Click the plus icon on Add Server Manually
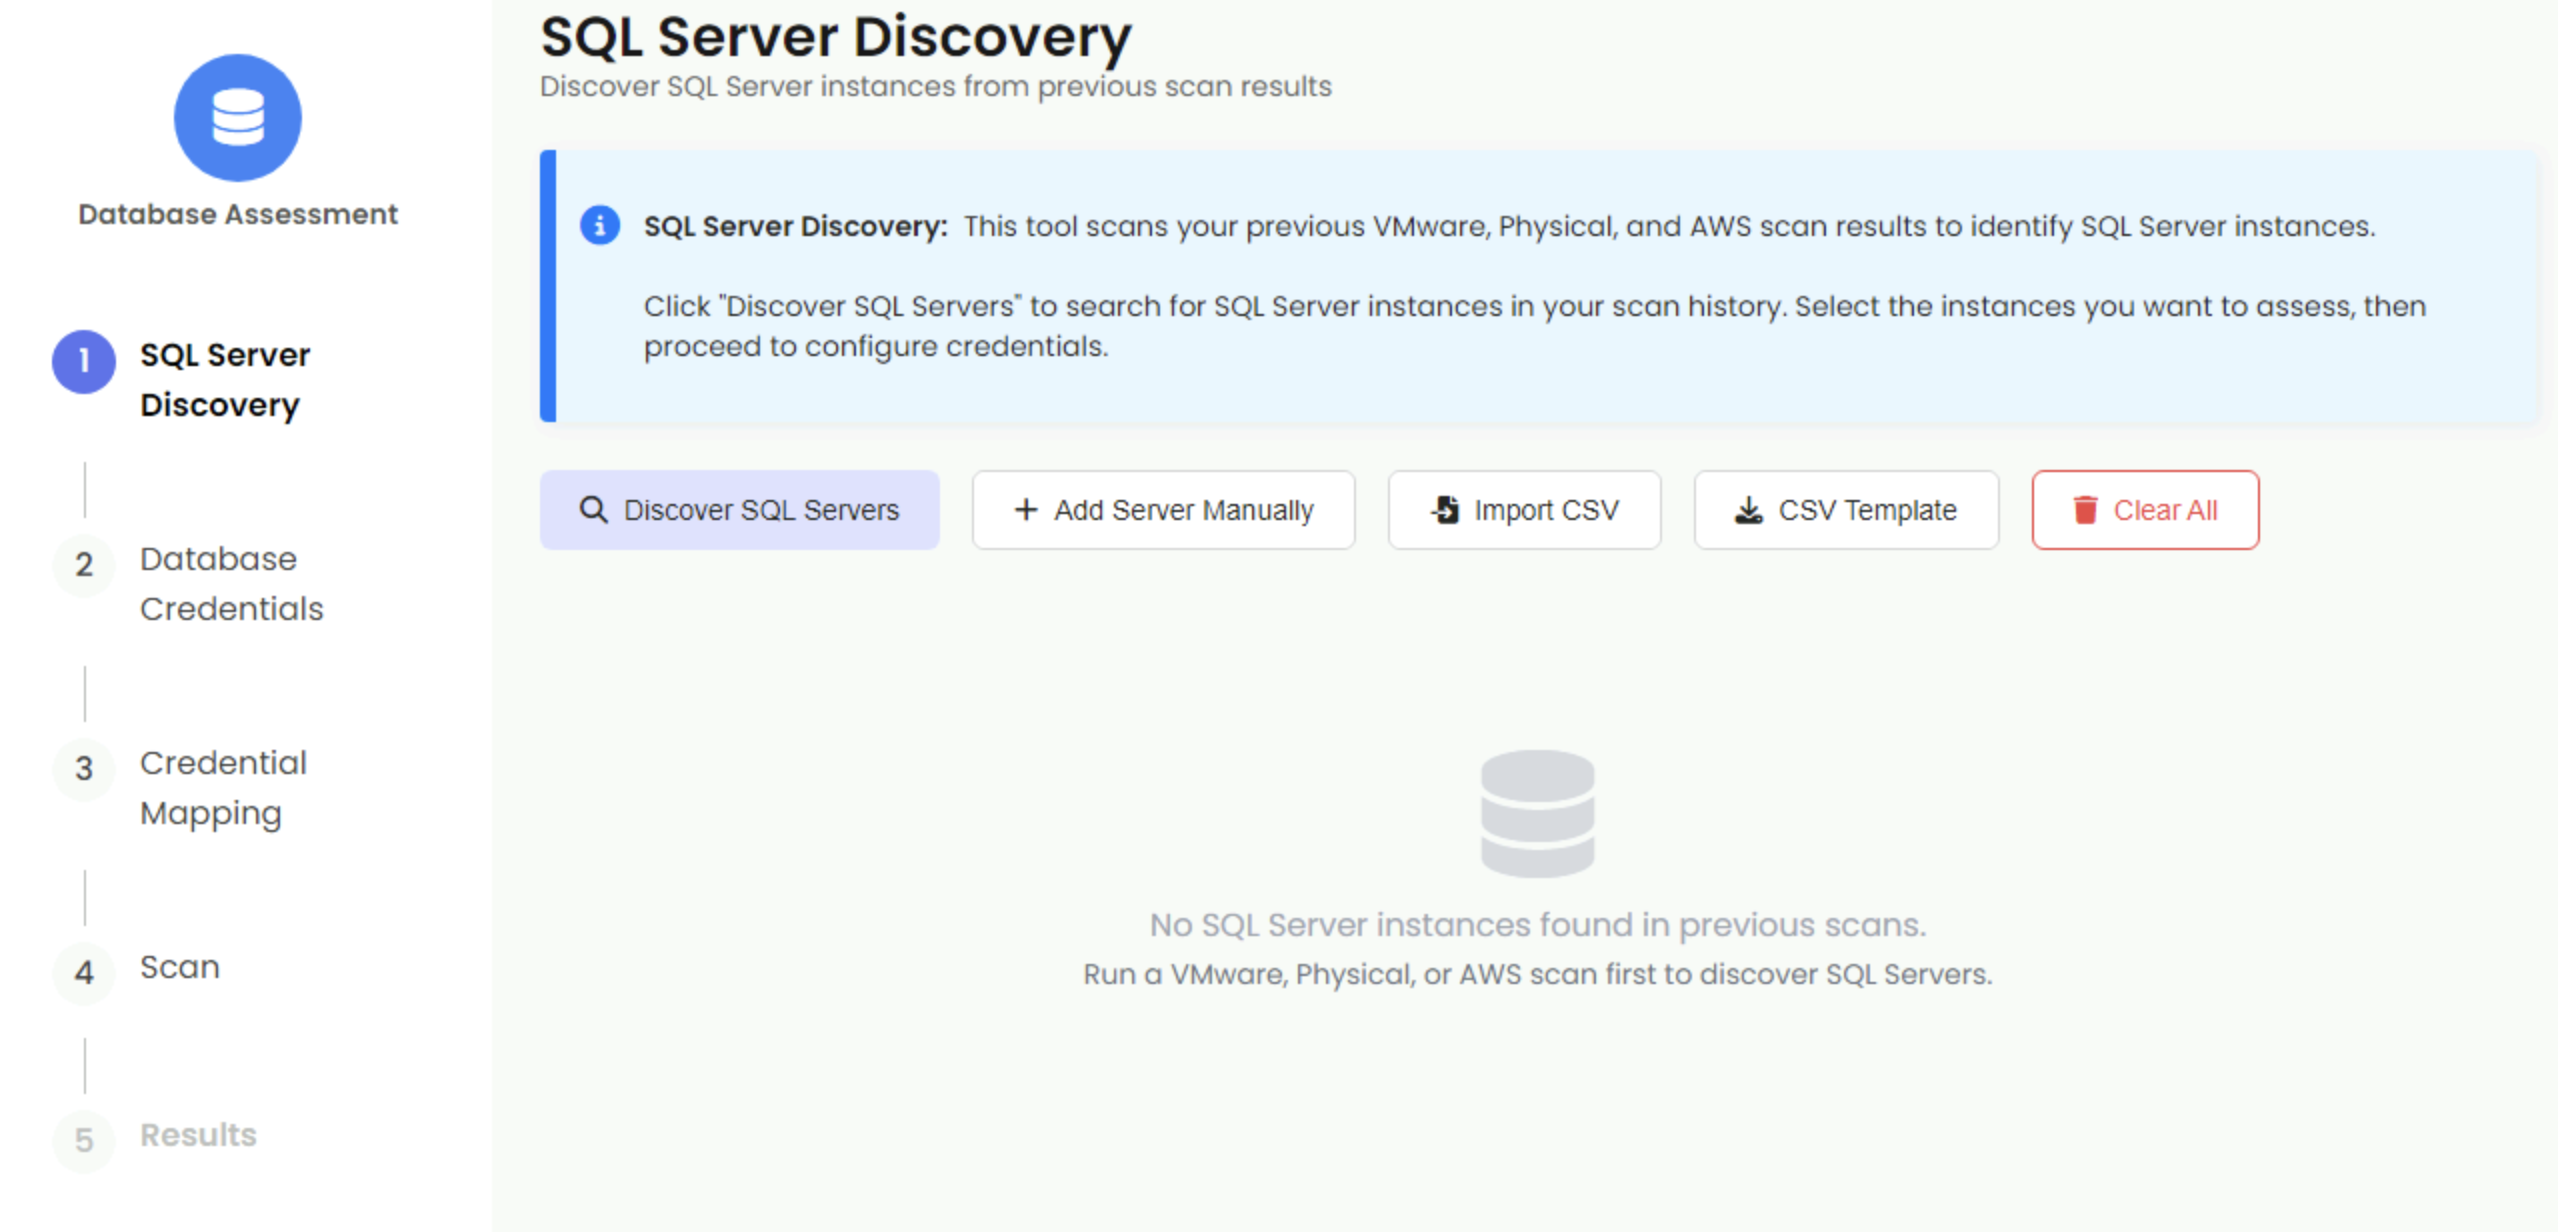The height and width of the screenshot is (1232, 2558). tap(1024, 510)
